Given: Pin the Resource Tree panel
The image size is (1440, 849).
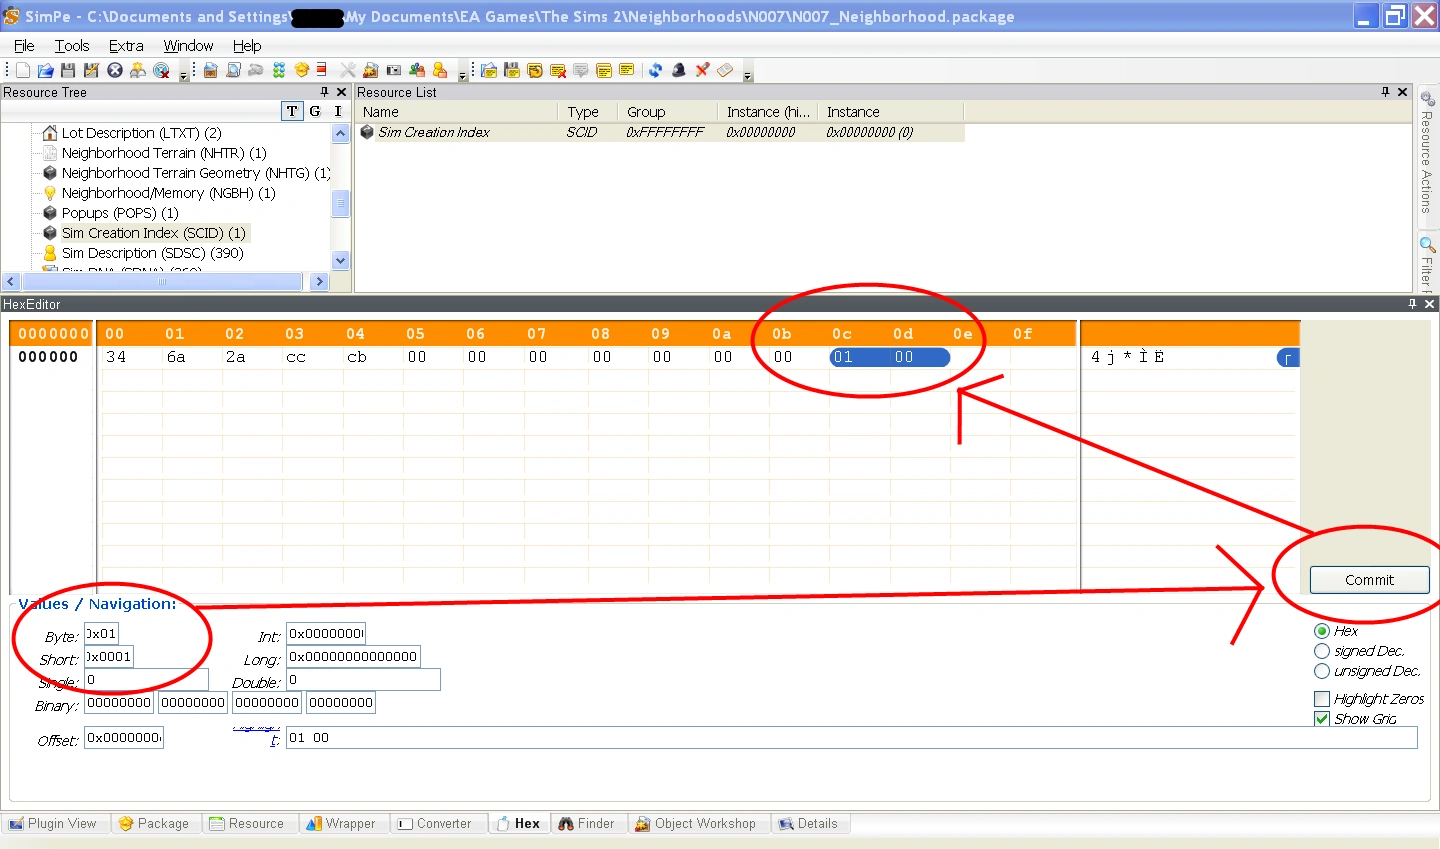Looking at the screenshot, I should tap(324, 92).
